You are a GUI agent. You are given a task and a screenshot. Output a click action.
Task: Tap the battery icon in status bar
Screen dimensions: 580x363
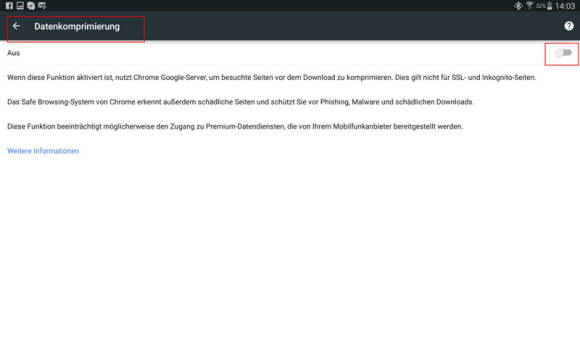coord(550,6)
